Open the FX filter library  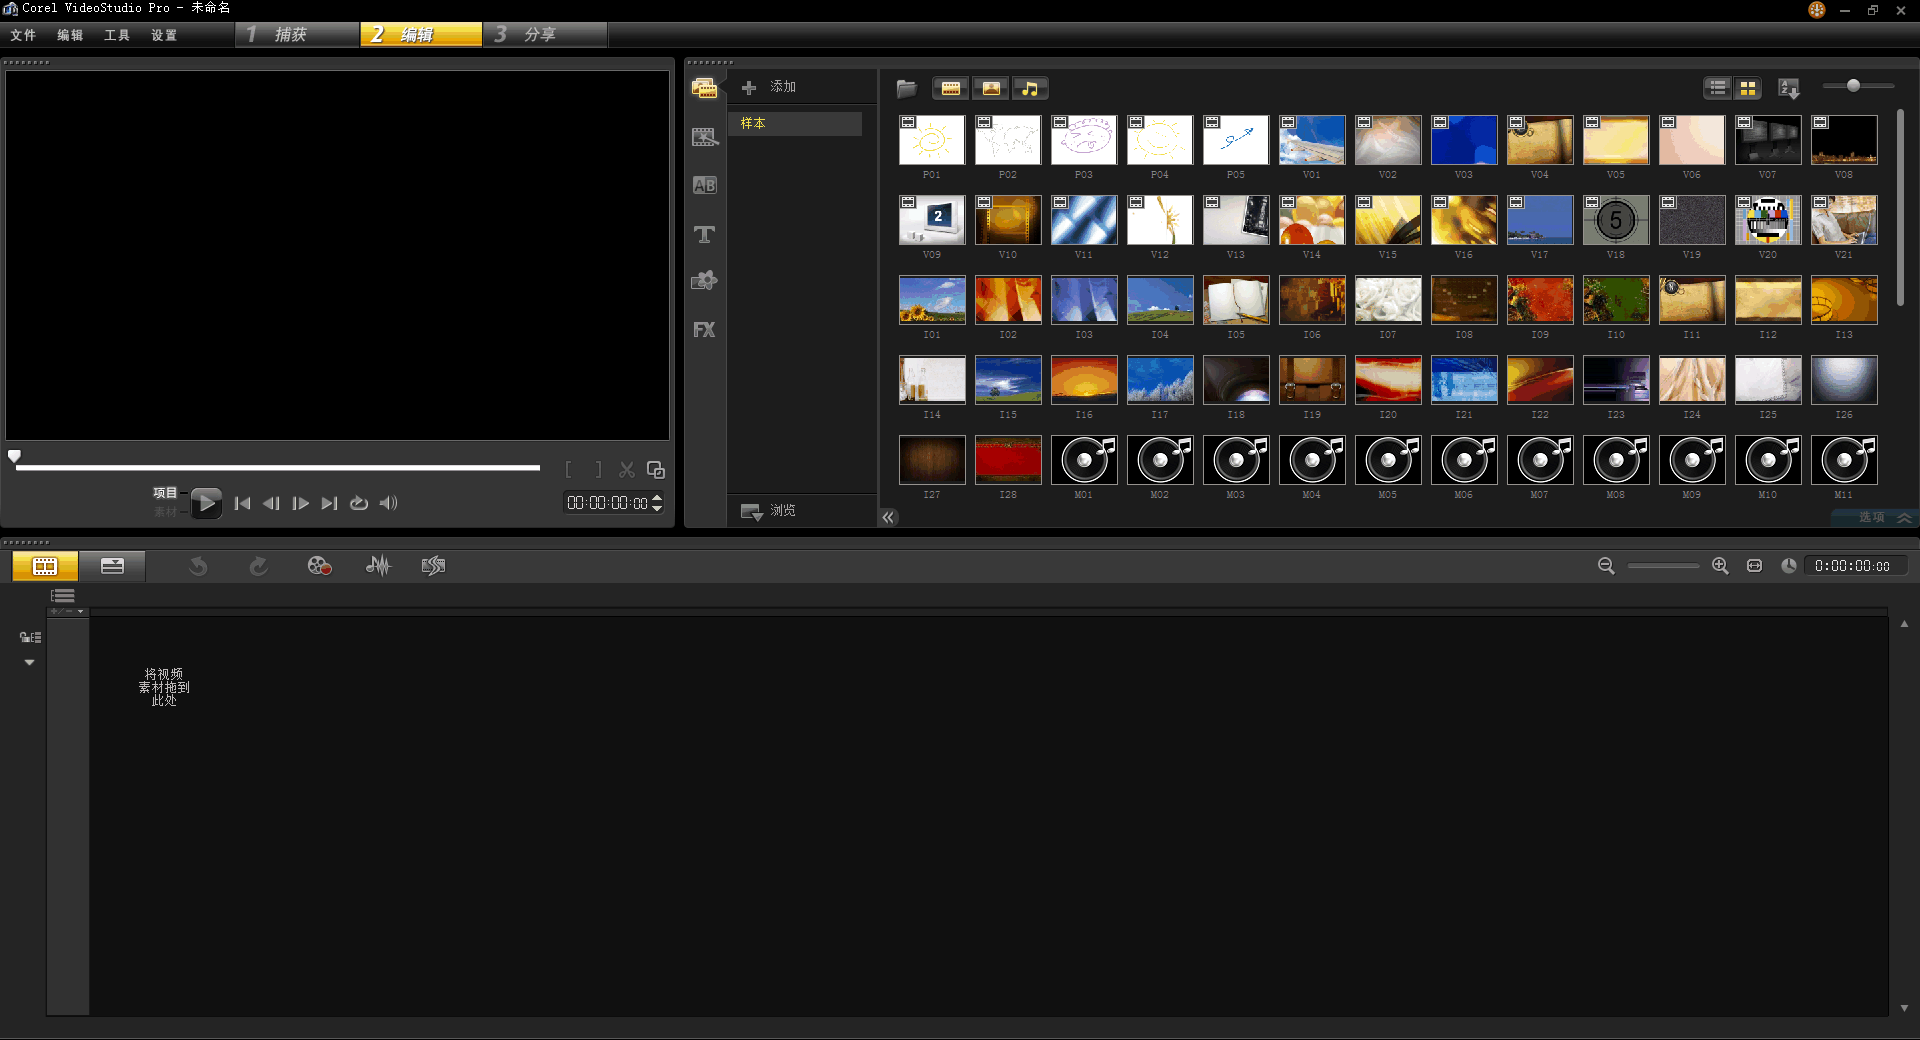click(x=704, y=330)
